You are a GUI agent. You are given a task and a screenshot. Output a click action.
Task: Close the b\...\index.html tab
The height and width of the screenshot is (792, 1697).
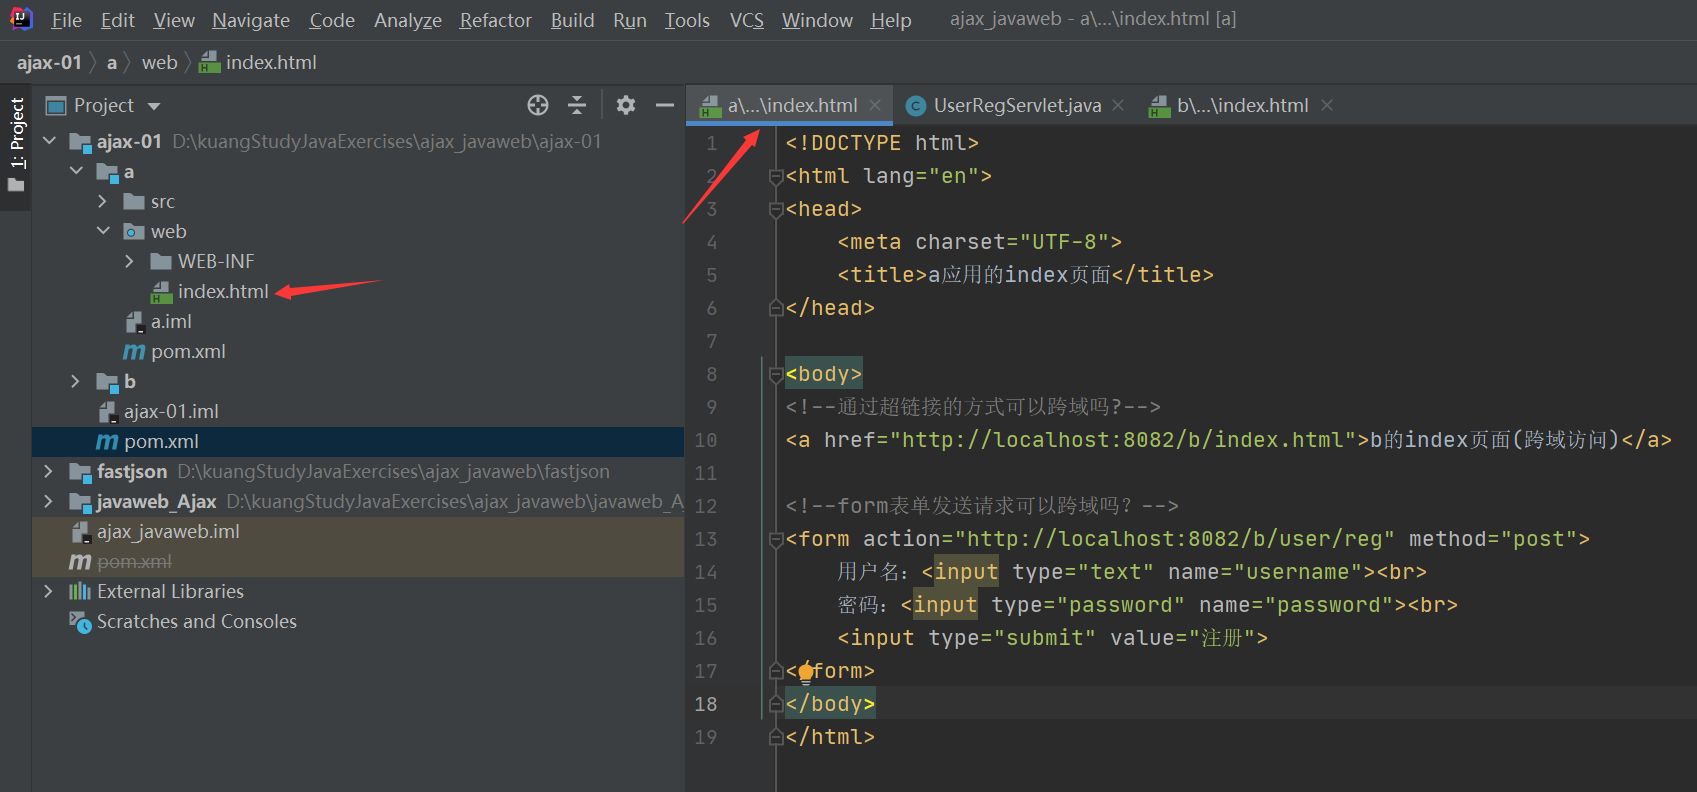click(1327, 105)
